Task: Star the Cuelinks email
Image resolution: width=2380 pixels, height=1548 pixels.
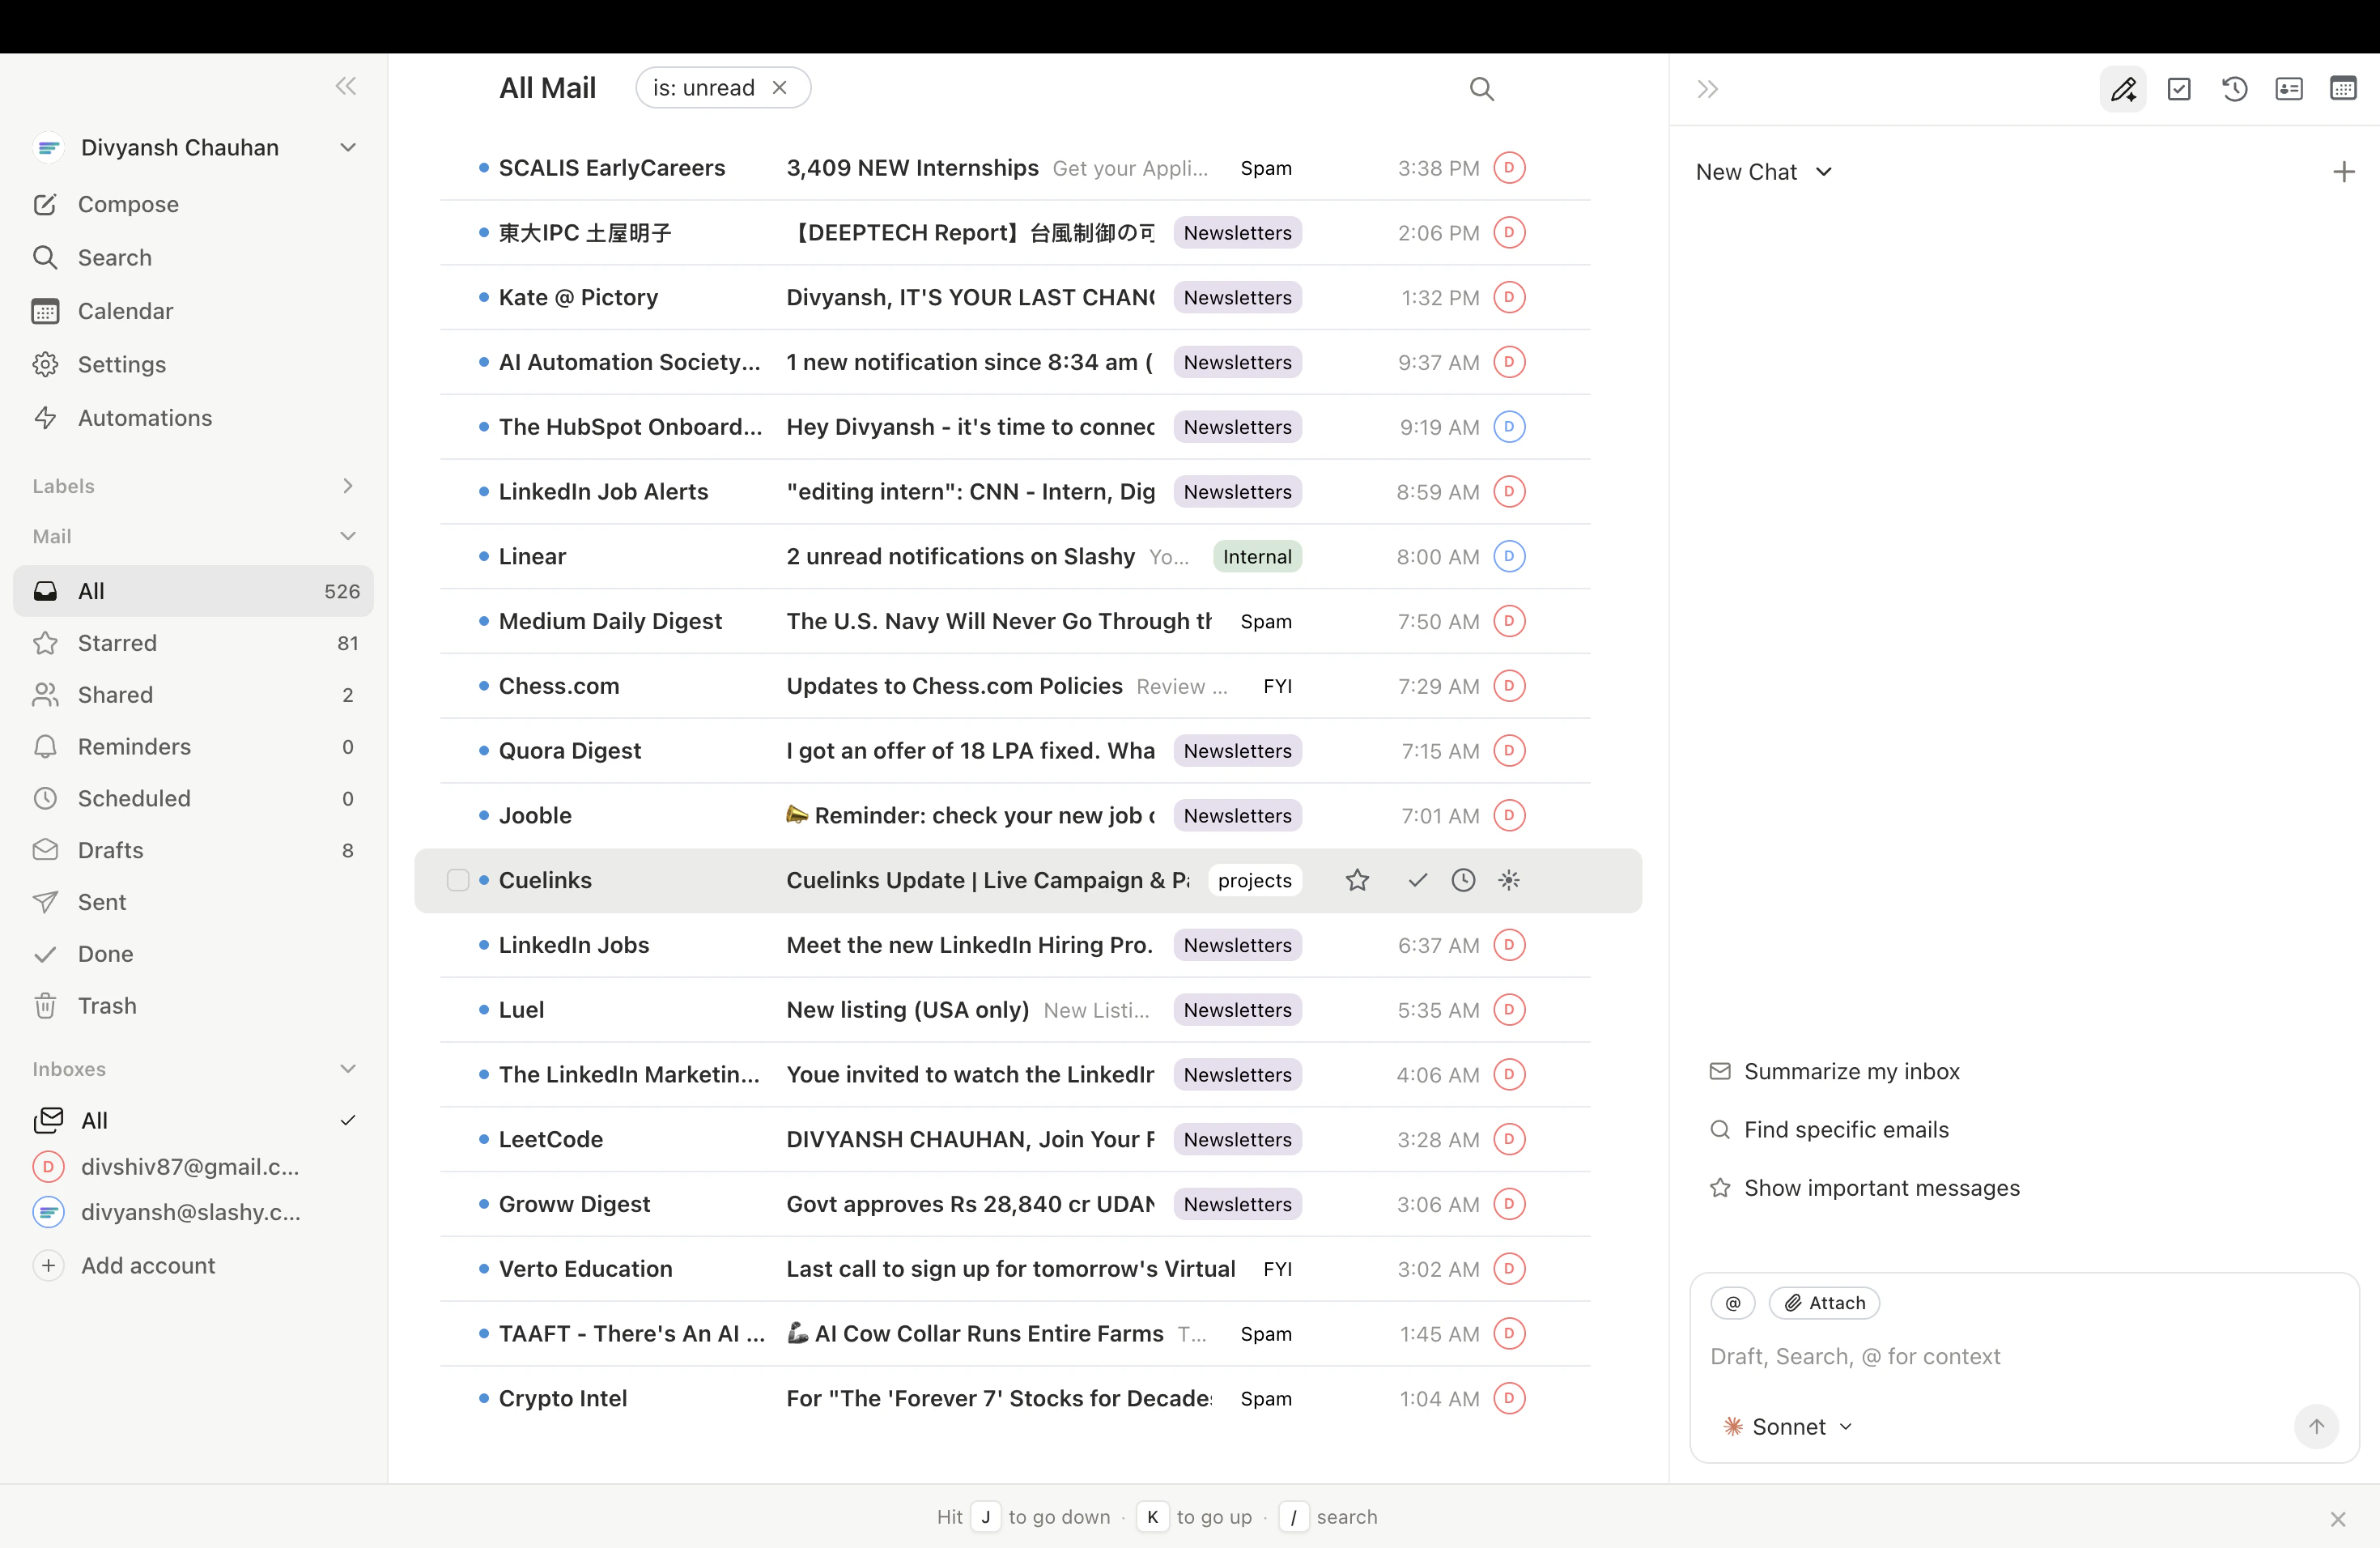Action: click(x=1357, y=880)
